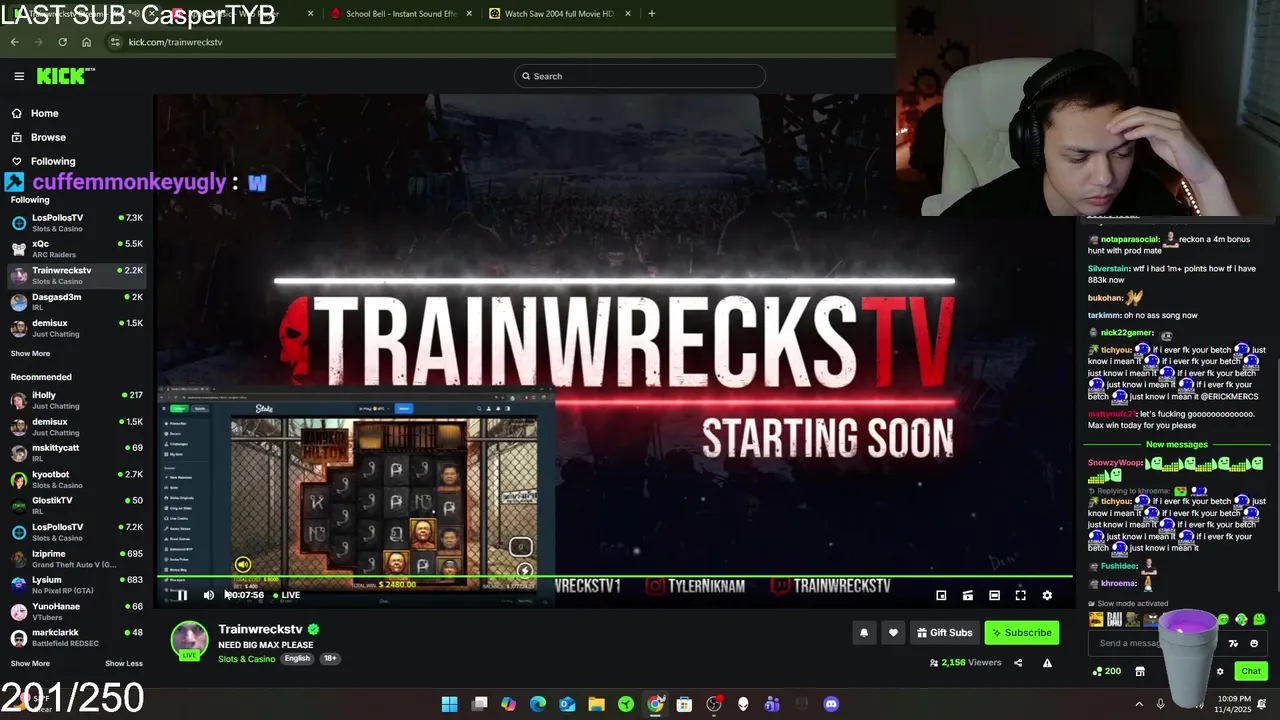This screenshot has width=1280, height=720.
Task: Collapse Recommended list with Show Less
Action: (x=124, y=663)
